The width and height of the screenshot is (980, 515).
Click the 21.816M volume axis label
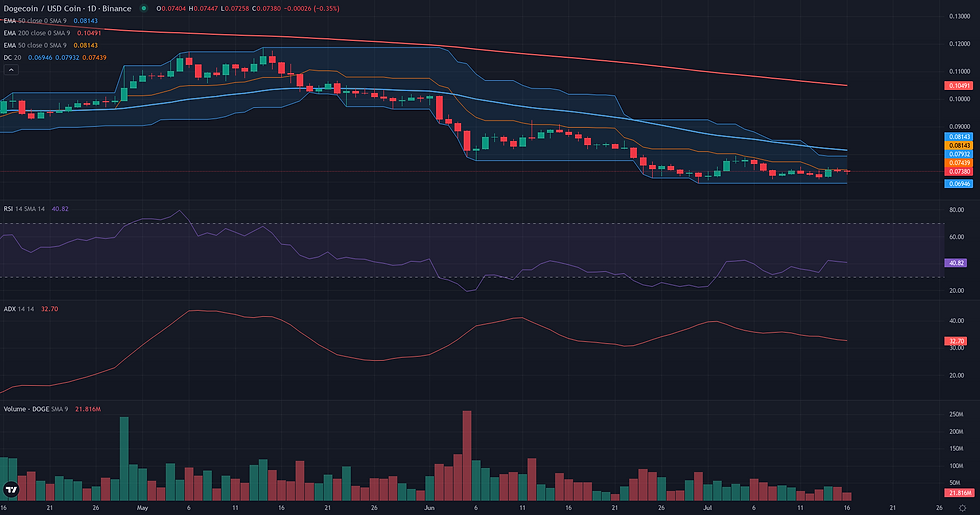(959, 493)
